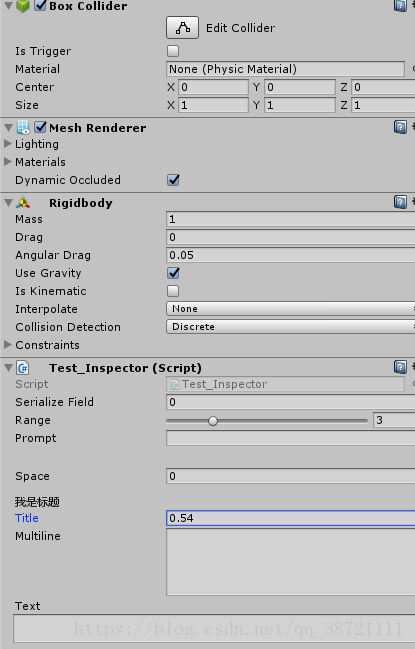This screenshot has height=649, width=415.
Task: Click the Test_Inspector Script reference field
Action: [285, 384]
